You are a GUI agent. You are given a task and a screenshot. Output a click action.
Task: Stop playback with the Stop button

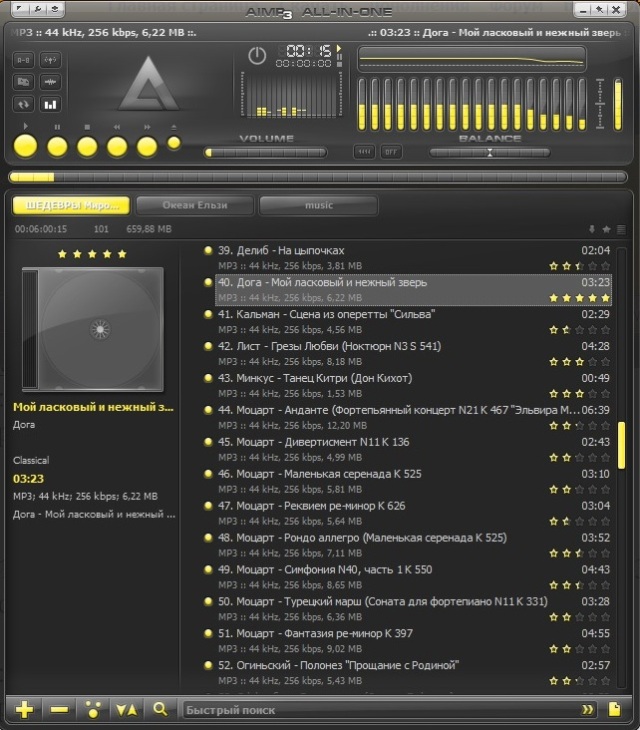(x=87, y=147)
